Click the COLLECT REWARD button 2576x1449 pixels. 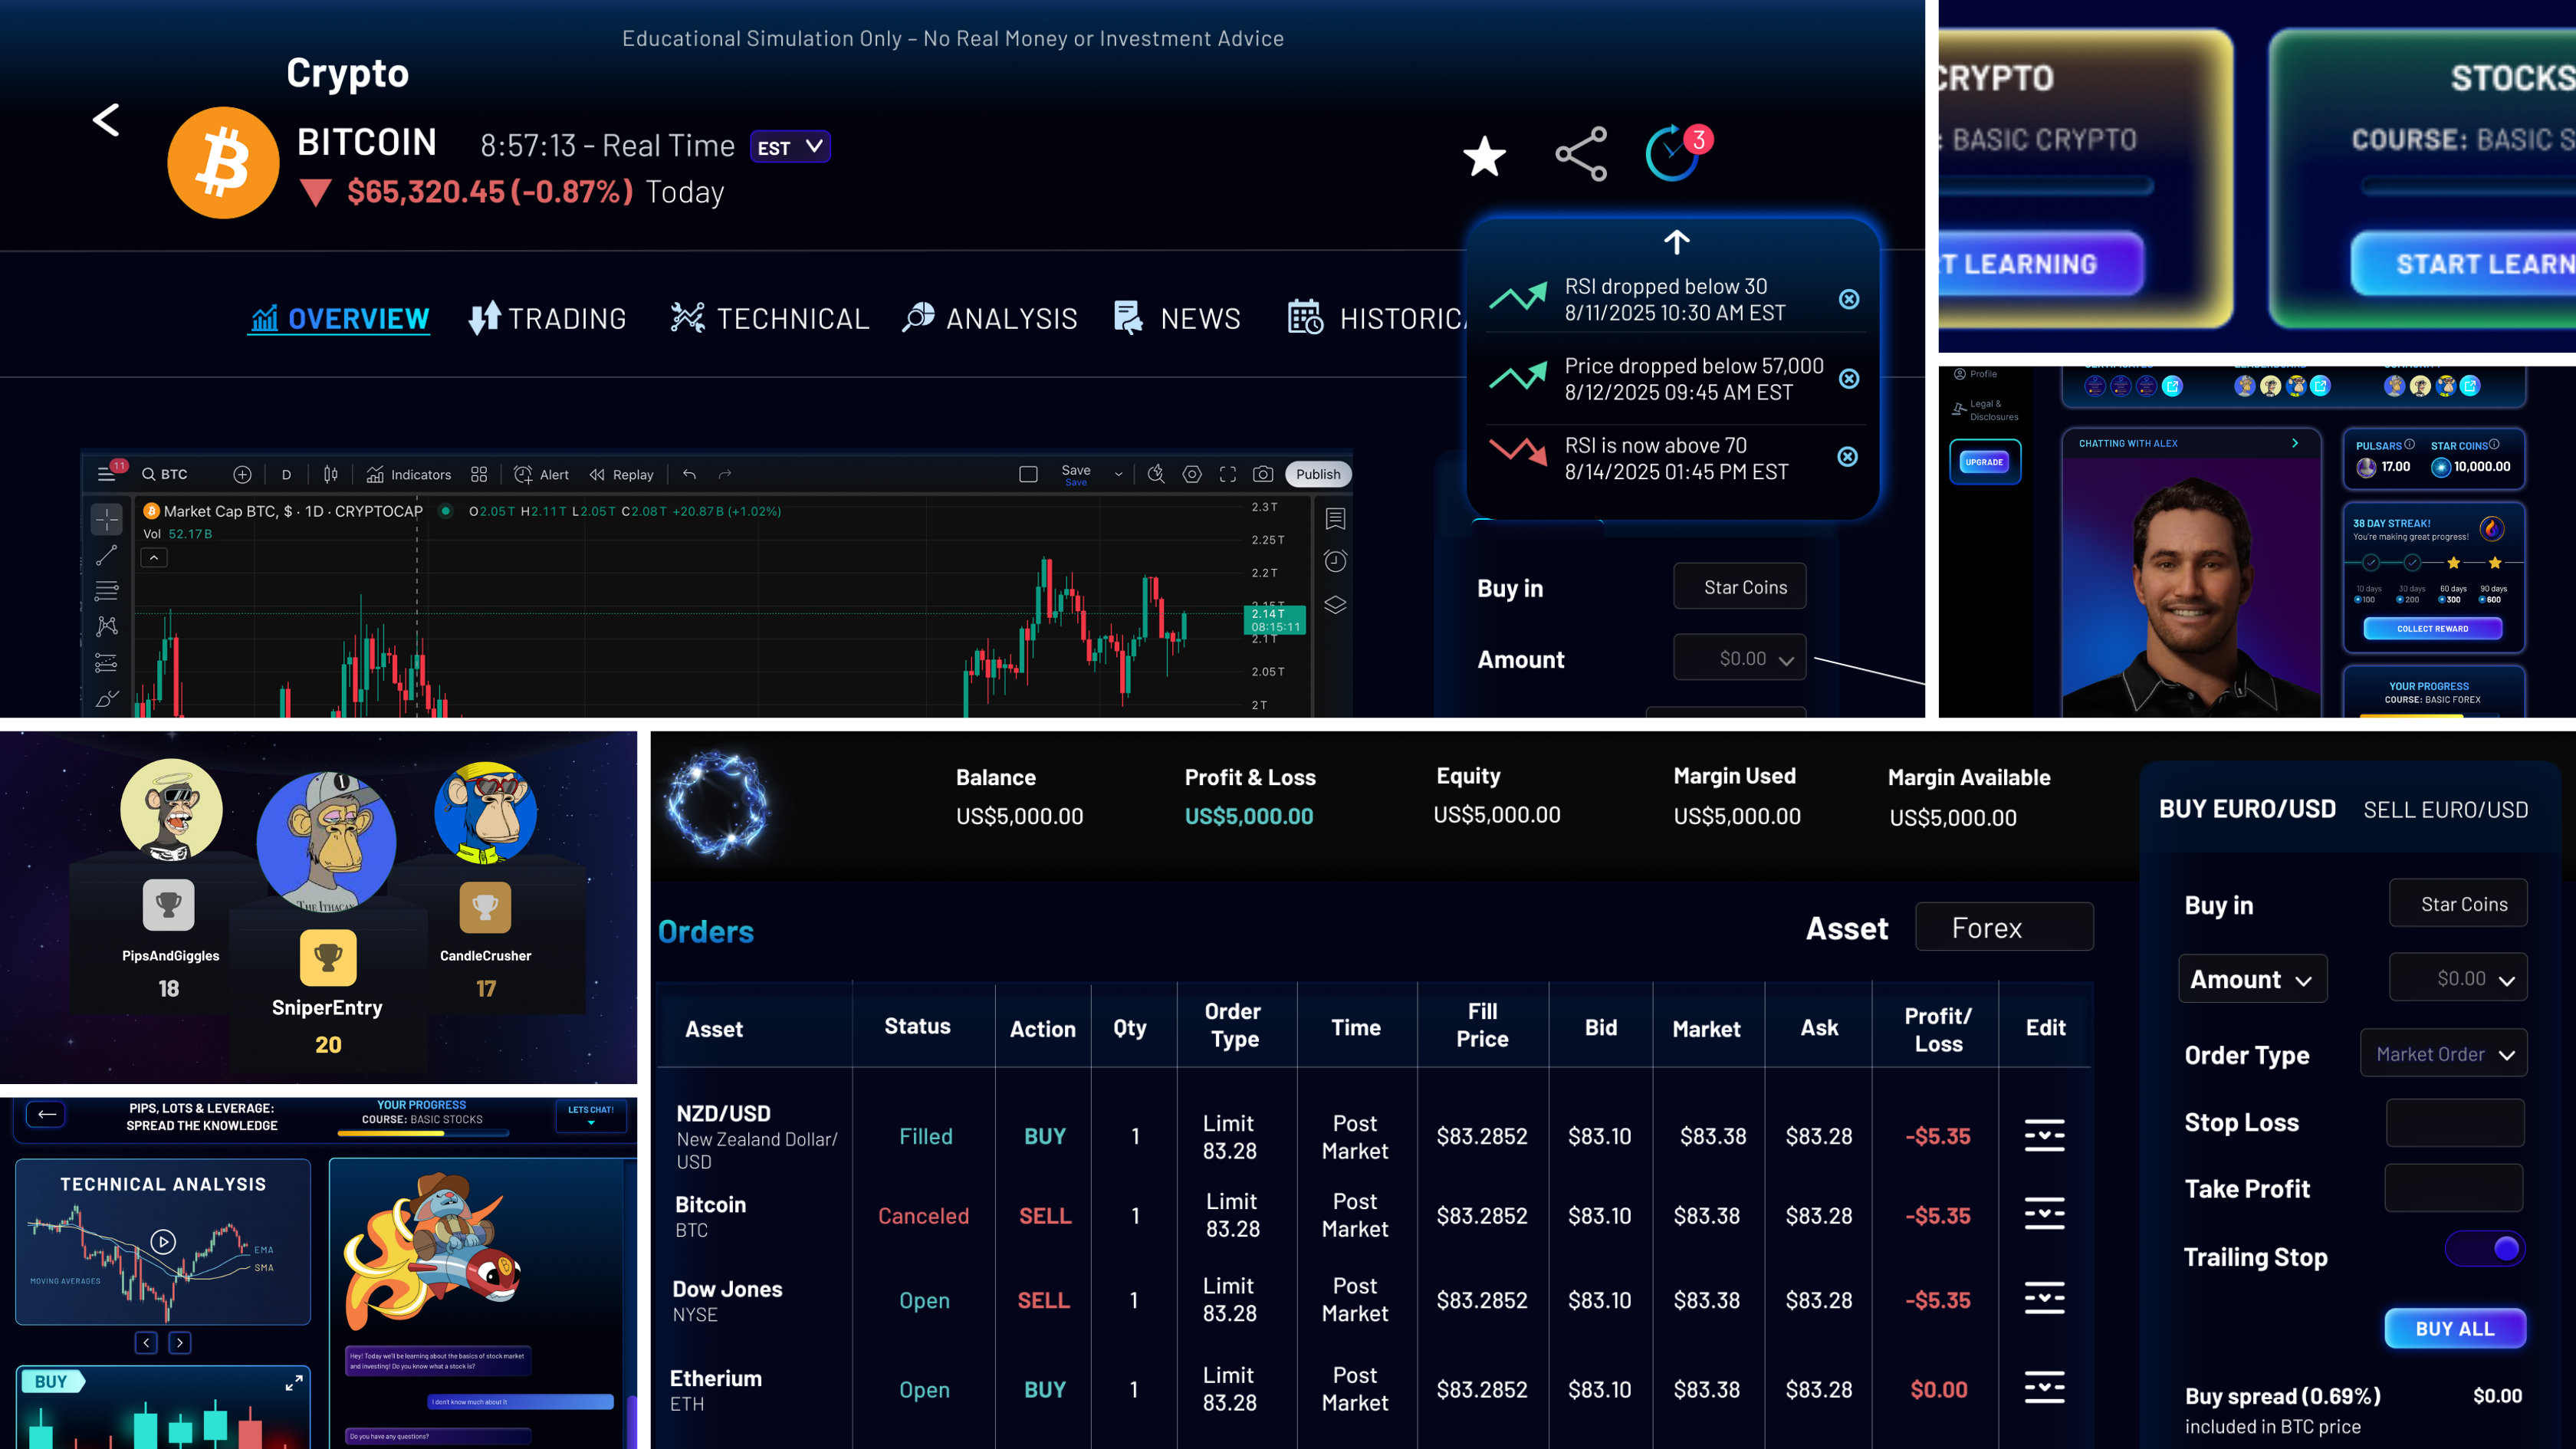pos(2432,629)
